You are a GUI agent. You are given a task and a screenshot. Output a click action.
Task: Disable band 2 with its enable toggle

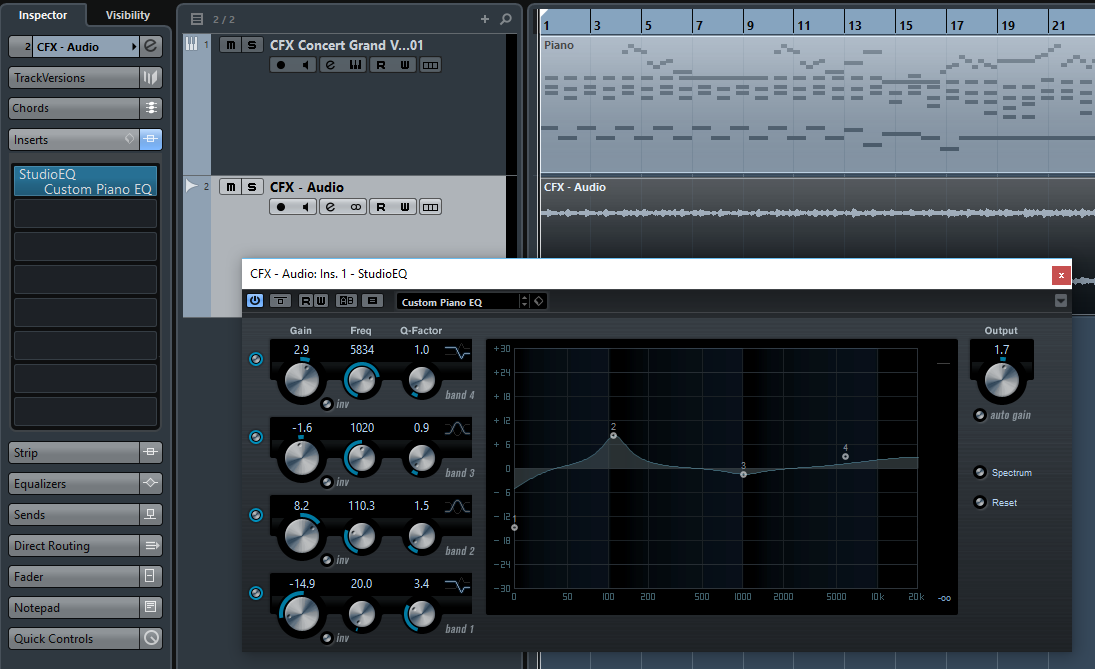coord(256,515)
